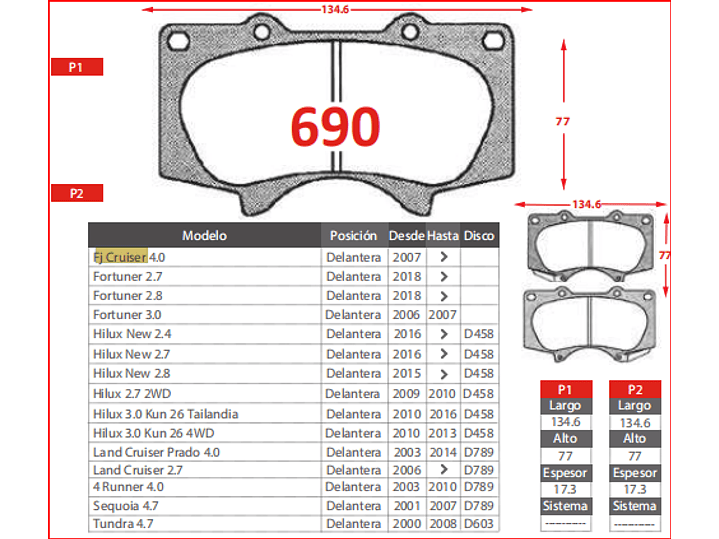Click the red P2 label left of the pad drawing
Screen dimensions: 719x539
[77, 193]
